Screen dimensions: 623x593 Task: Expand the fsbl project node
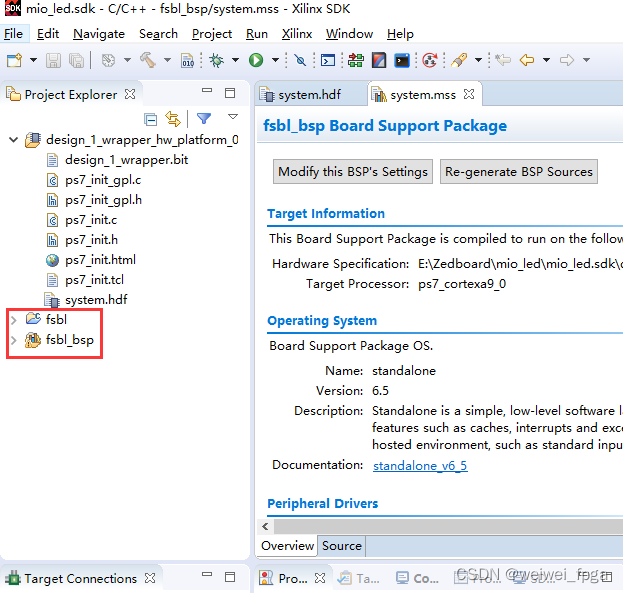pyautogui.click(x=14, y=320)
